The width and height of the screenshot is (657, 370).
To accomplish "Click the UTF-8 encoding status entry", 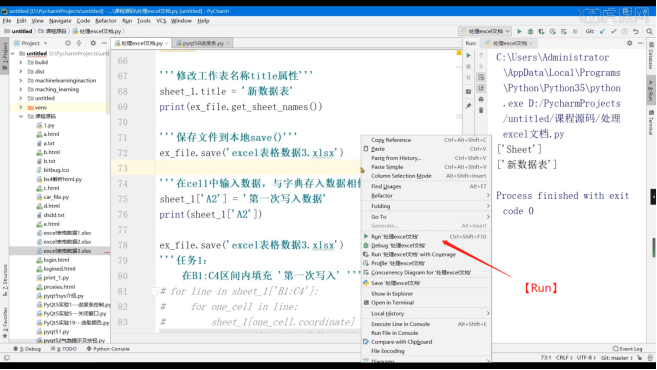I will pyautogui.click(x=586, y=358).
